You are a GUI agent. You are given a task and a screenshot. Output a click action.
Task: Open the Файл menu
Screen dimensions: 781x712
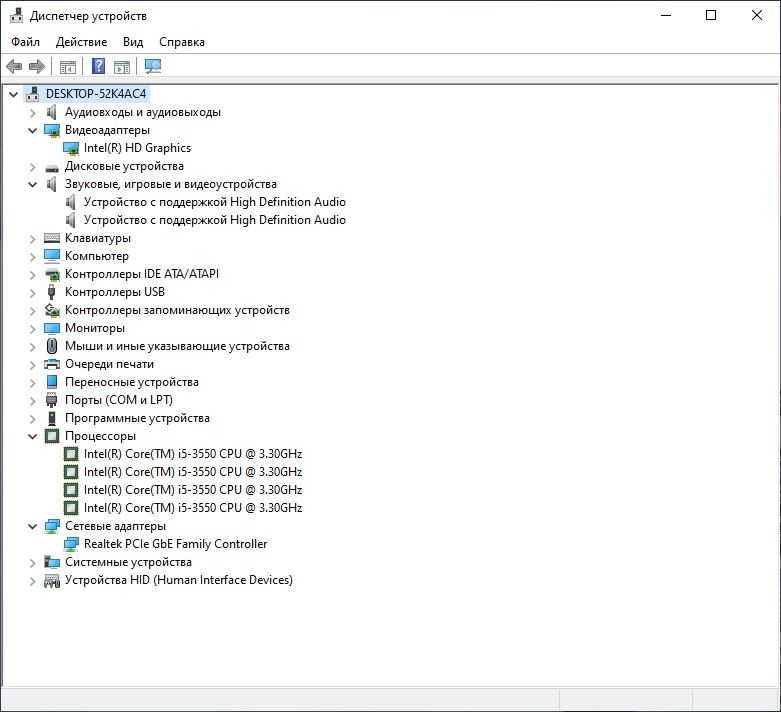click(25, 42)
